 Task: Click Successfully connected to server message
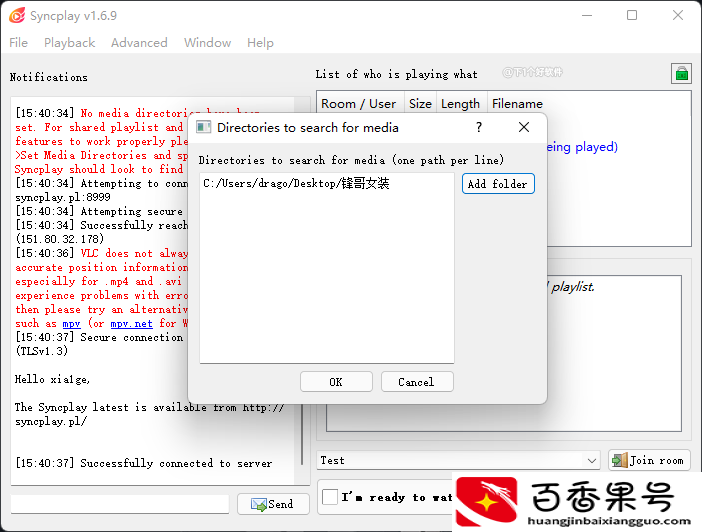pyautogui.click(x=176, y=463)
